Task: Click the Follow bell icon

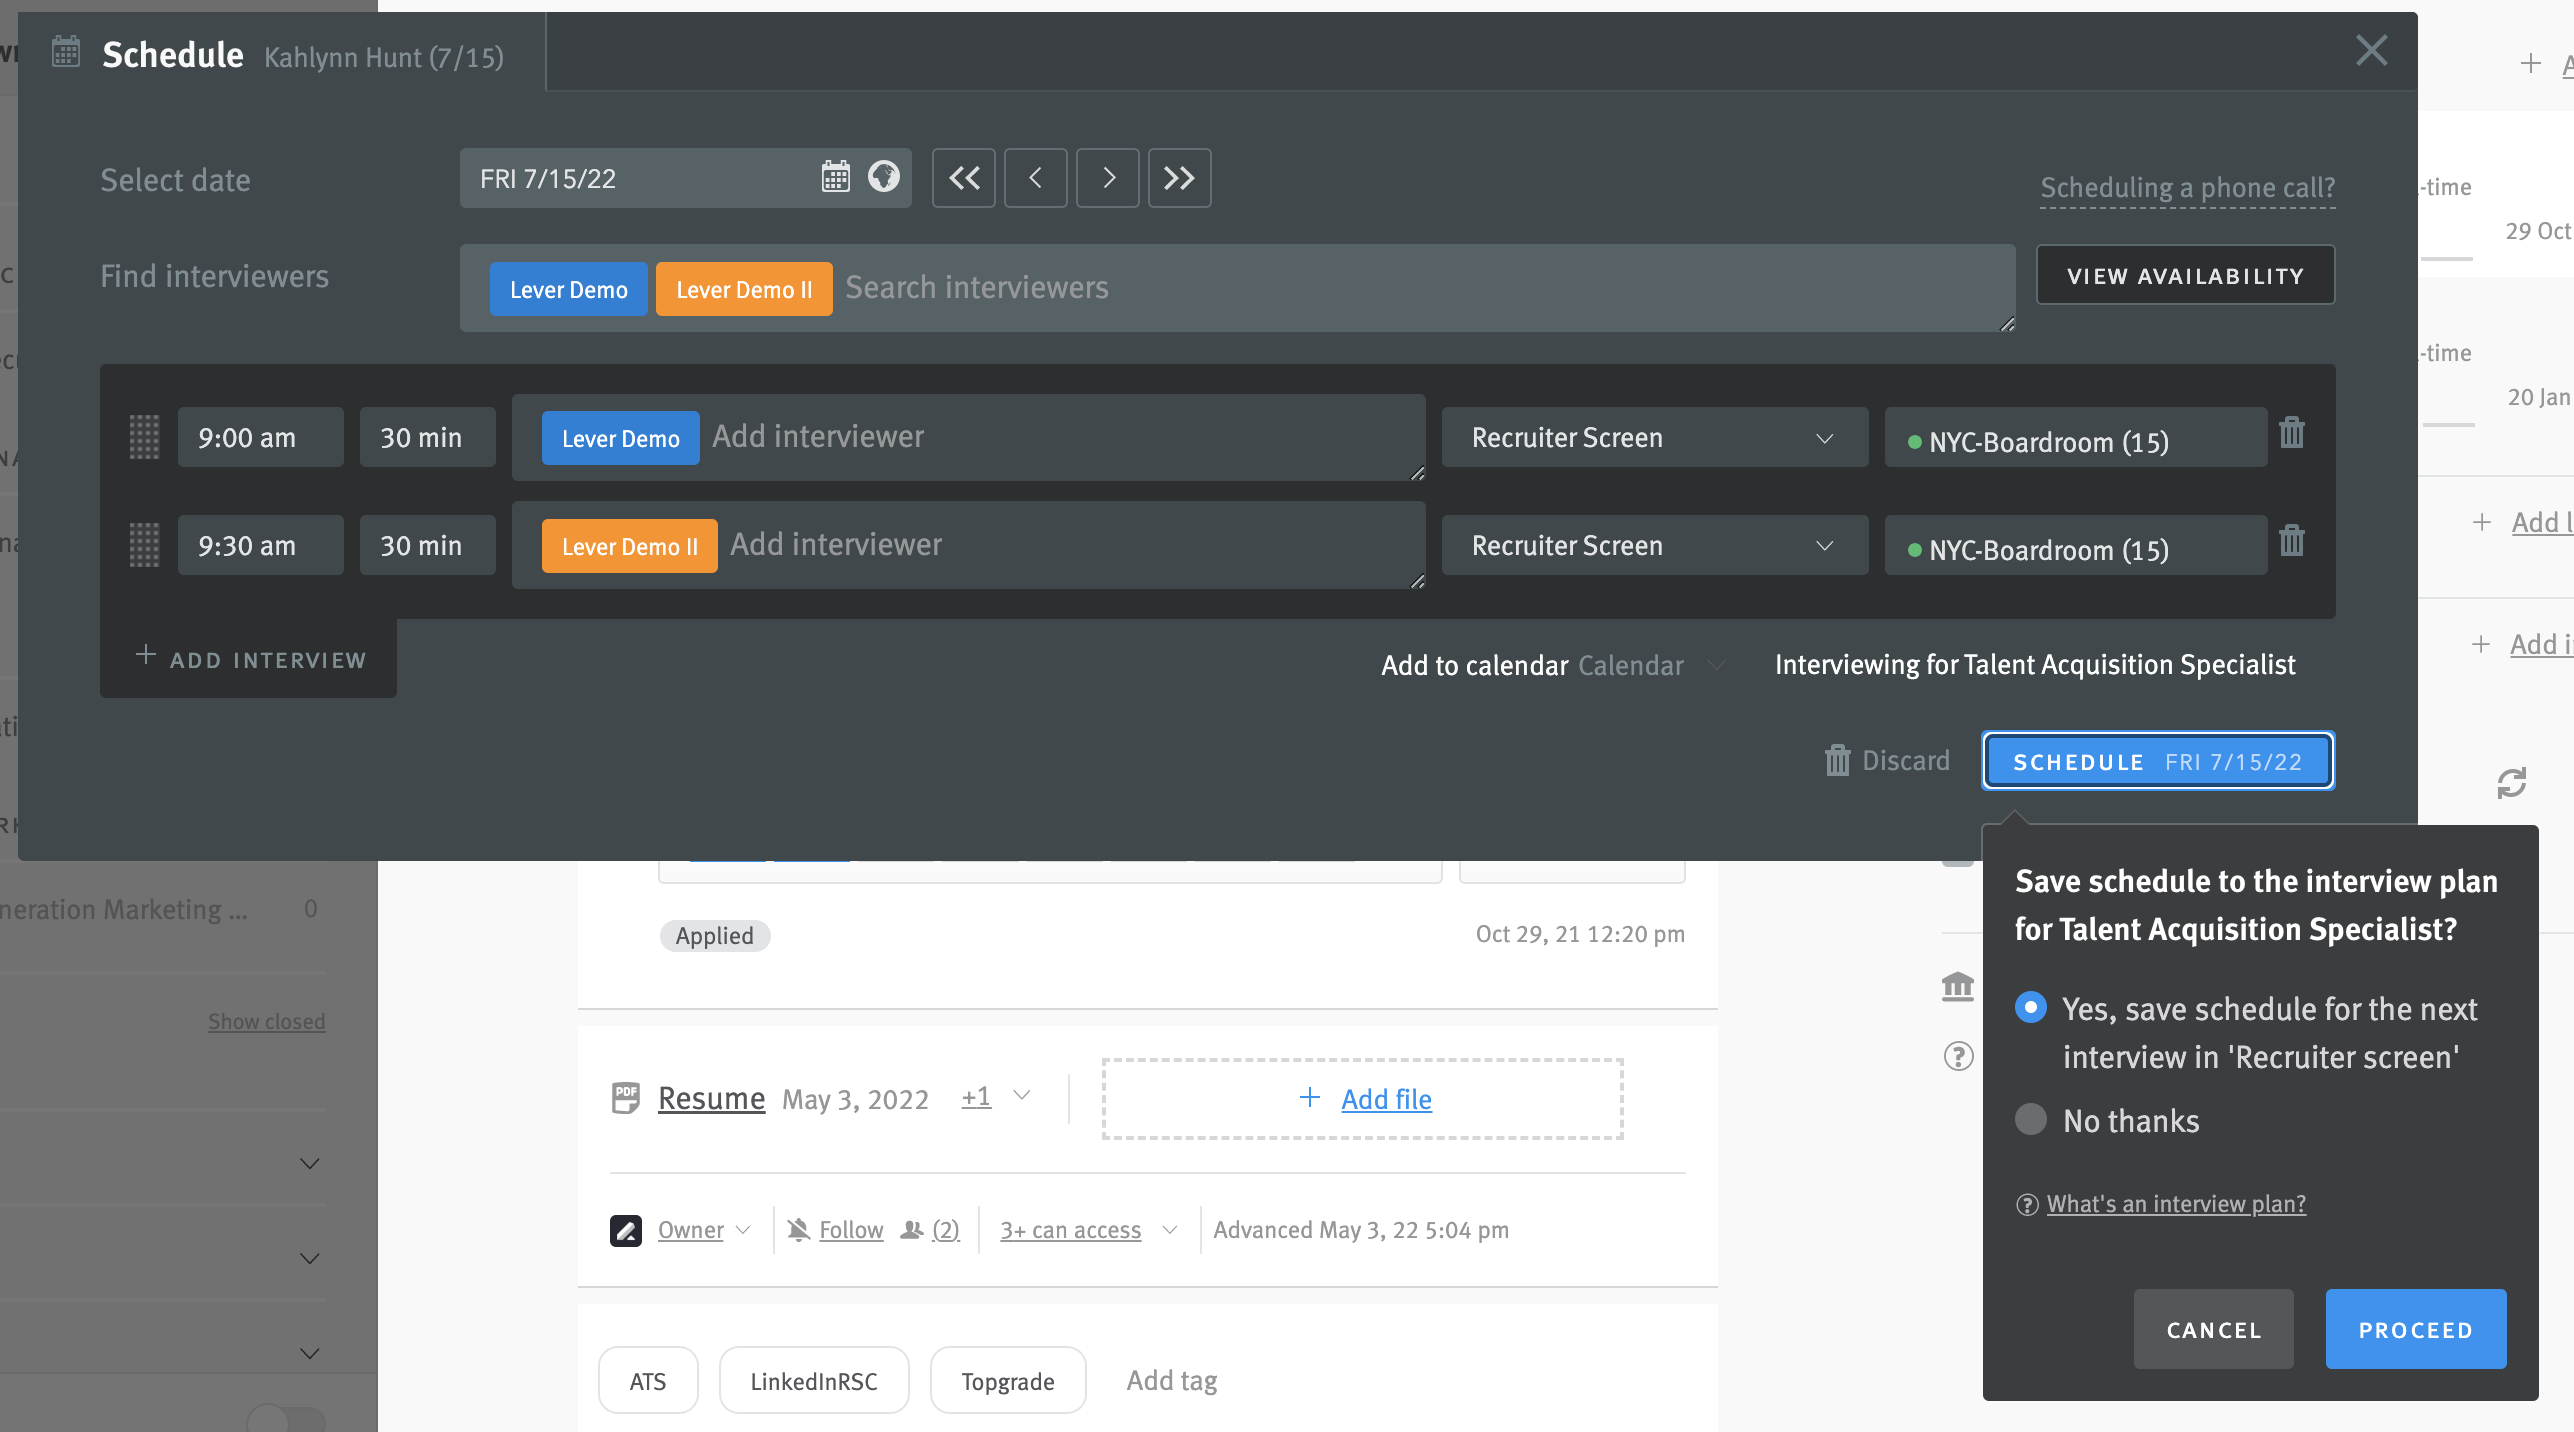Action: click(x=798, y=1229)
